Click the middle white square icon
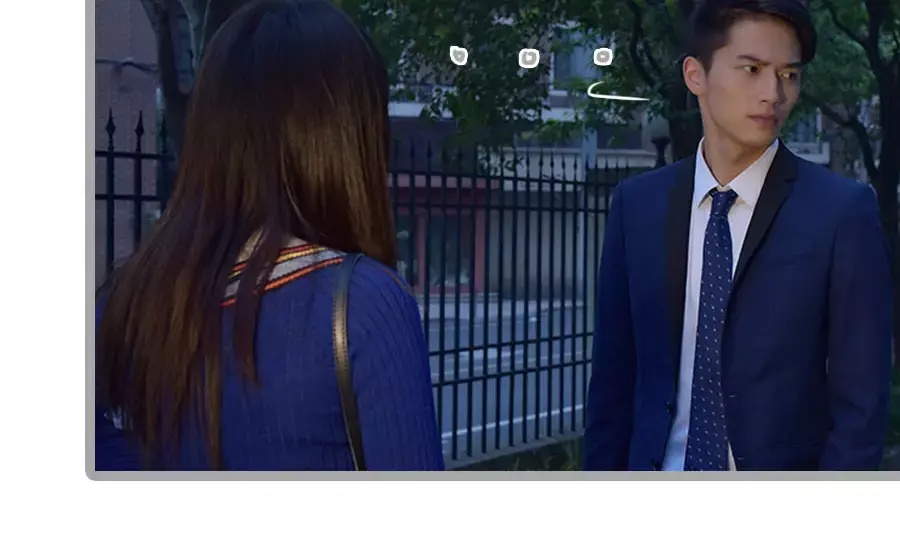 pyautogui.click(x=529, y=58)
